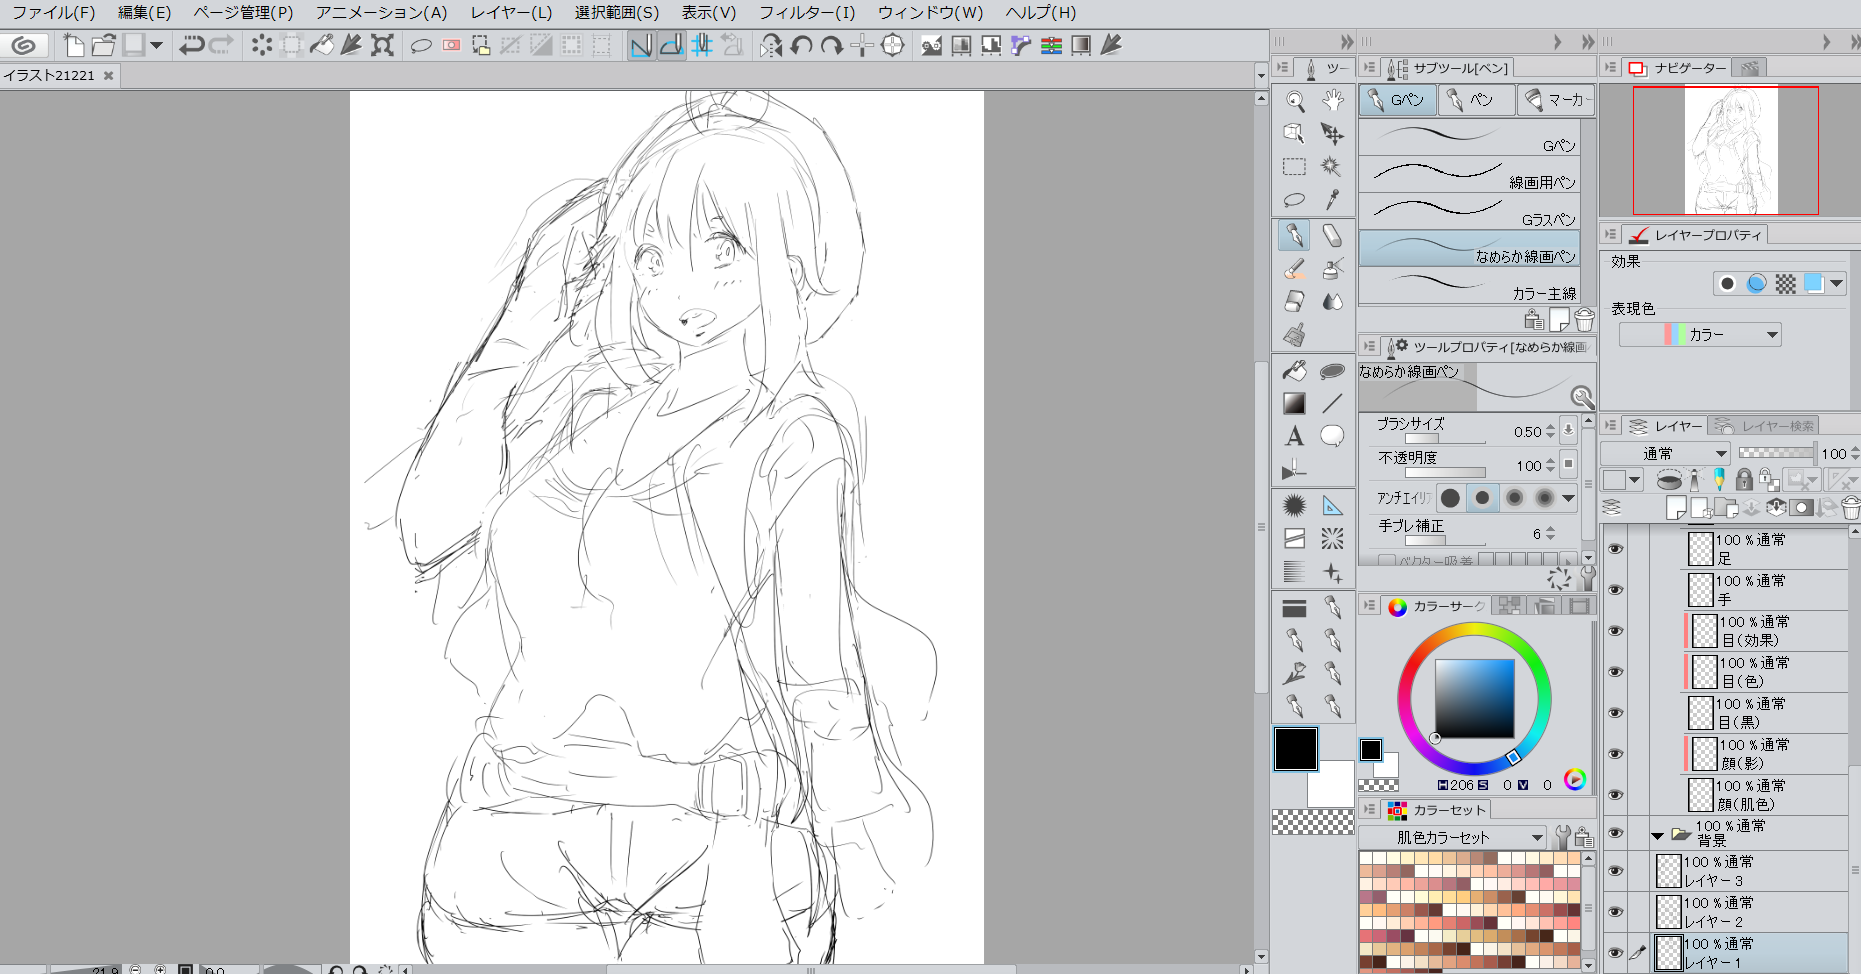This screenshot has height=974, width=1861.
Task: Hide the 背景 folder eye icon
Action: (1615, 833)
